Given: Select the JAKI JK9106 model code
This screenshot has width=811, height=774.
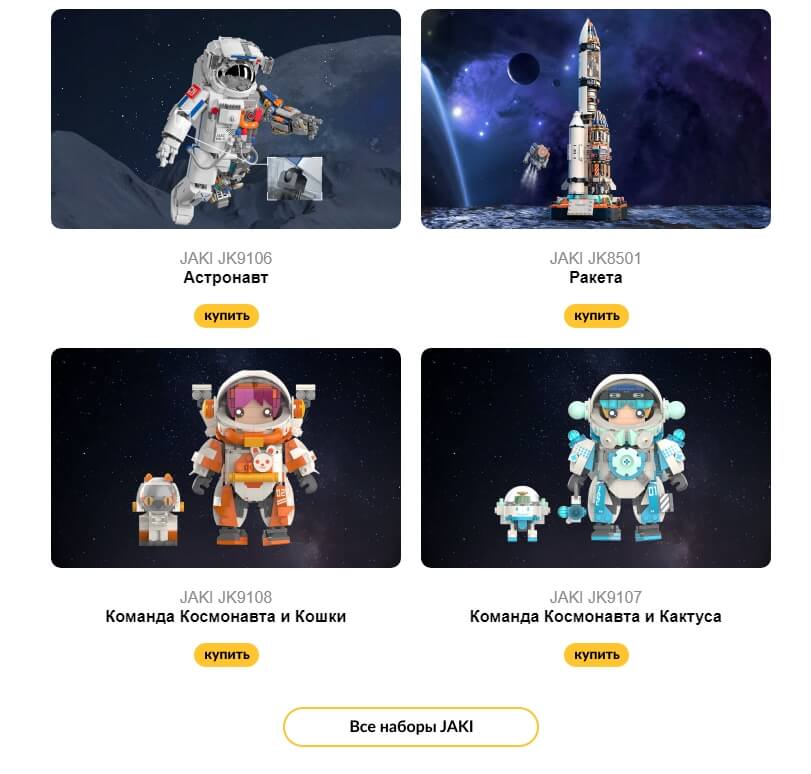Looking at the screenshot, I should point(226,258).
